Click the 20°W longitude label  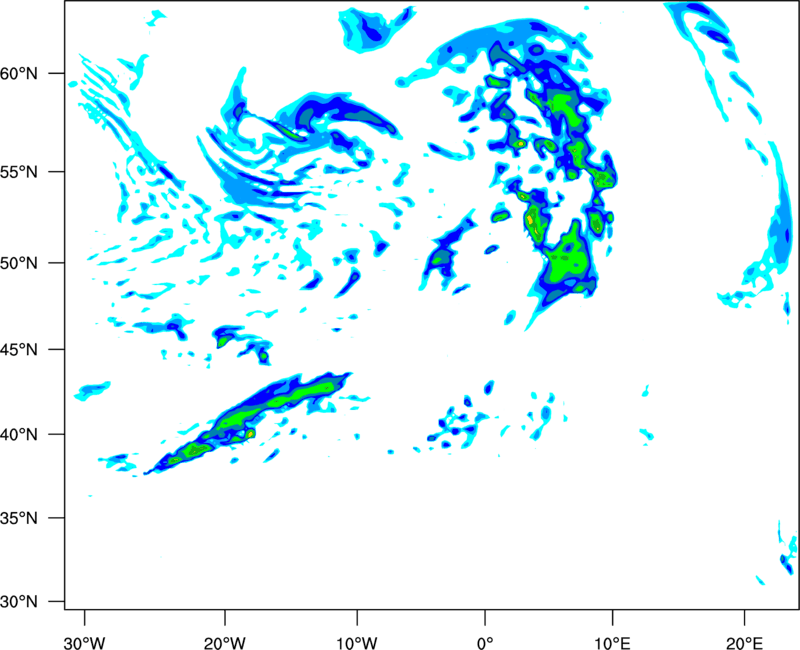225,643
